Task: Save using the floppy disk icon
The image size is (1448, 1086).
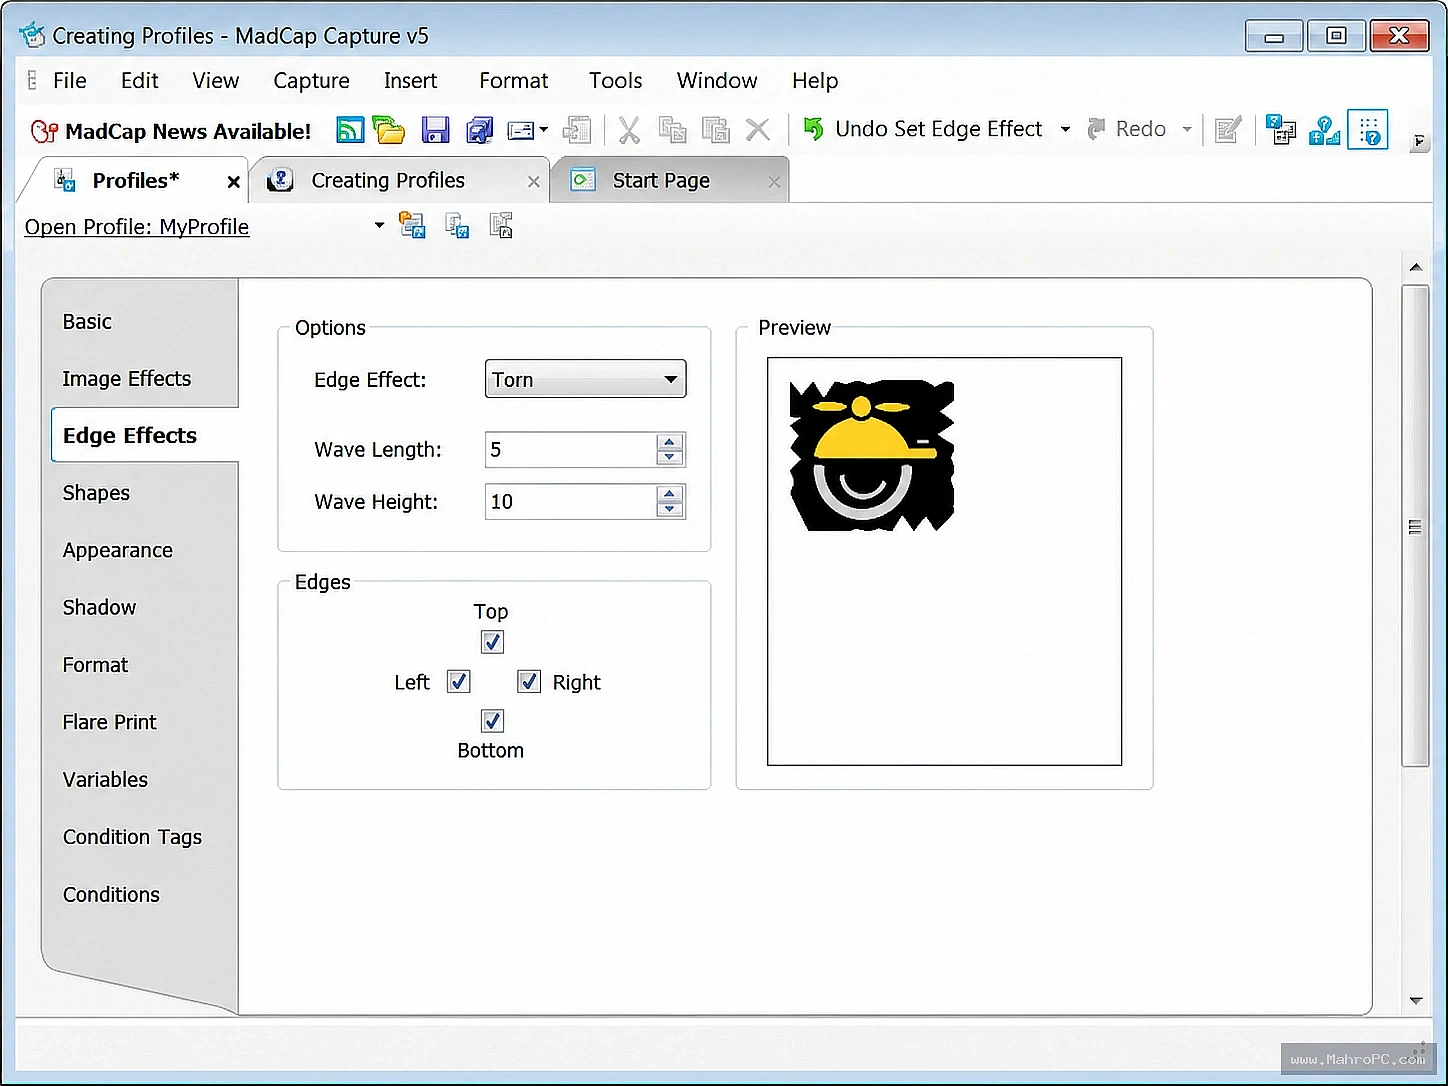Action: coord(435,130)
